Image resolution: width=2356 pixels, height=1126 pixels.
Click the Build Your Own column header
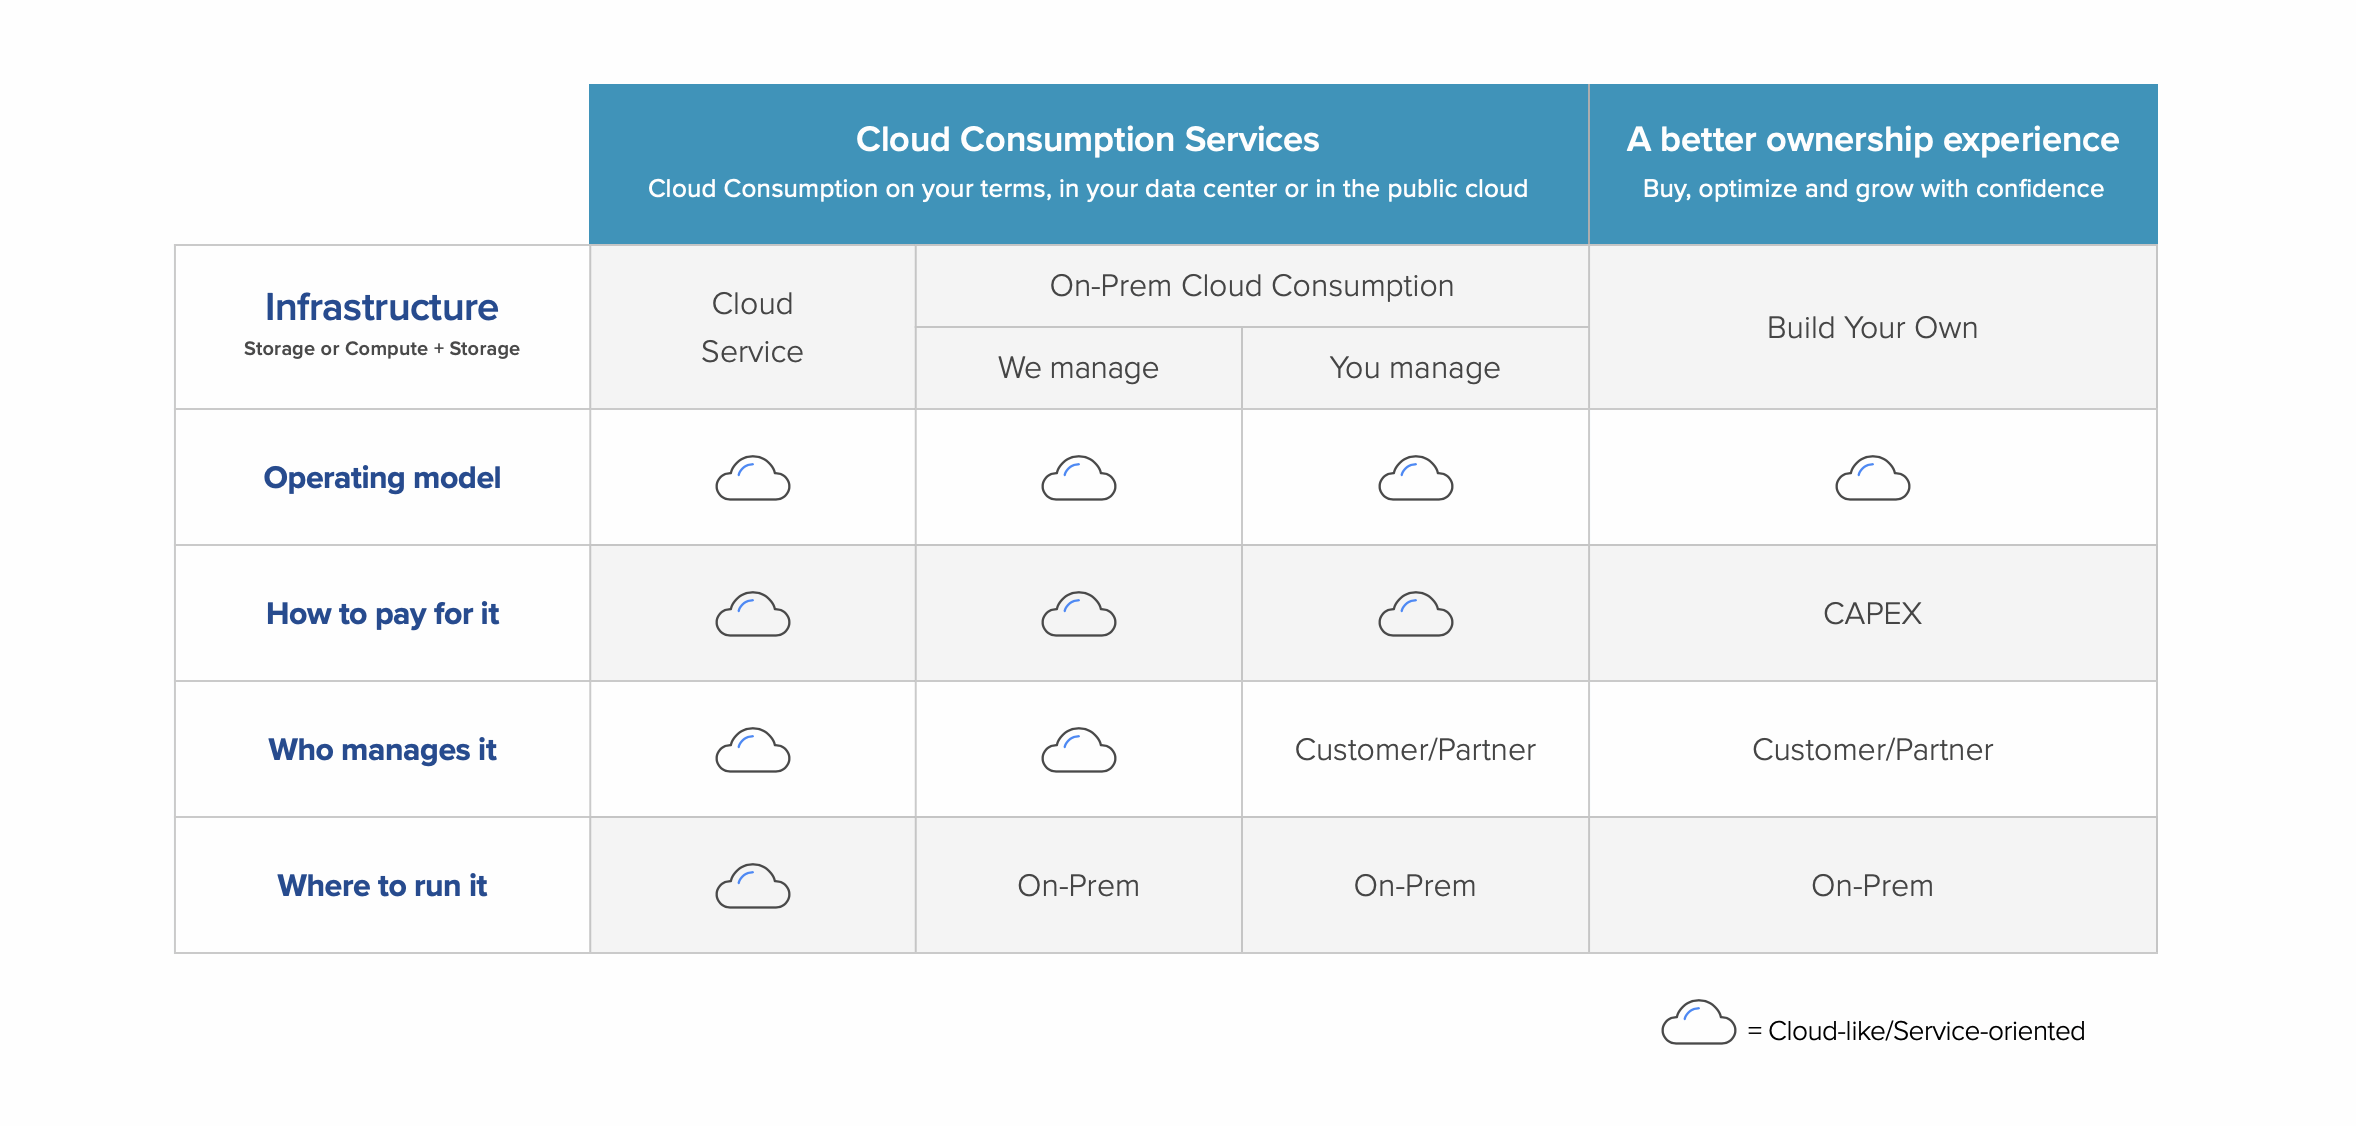(1872, 328)
